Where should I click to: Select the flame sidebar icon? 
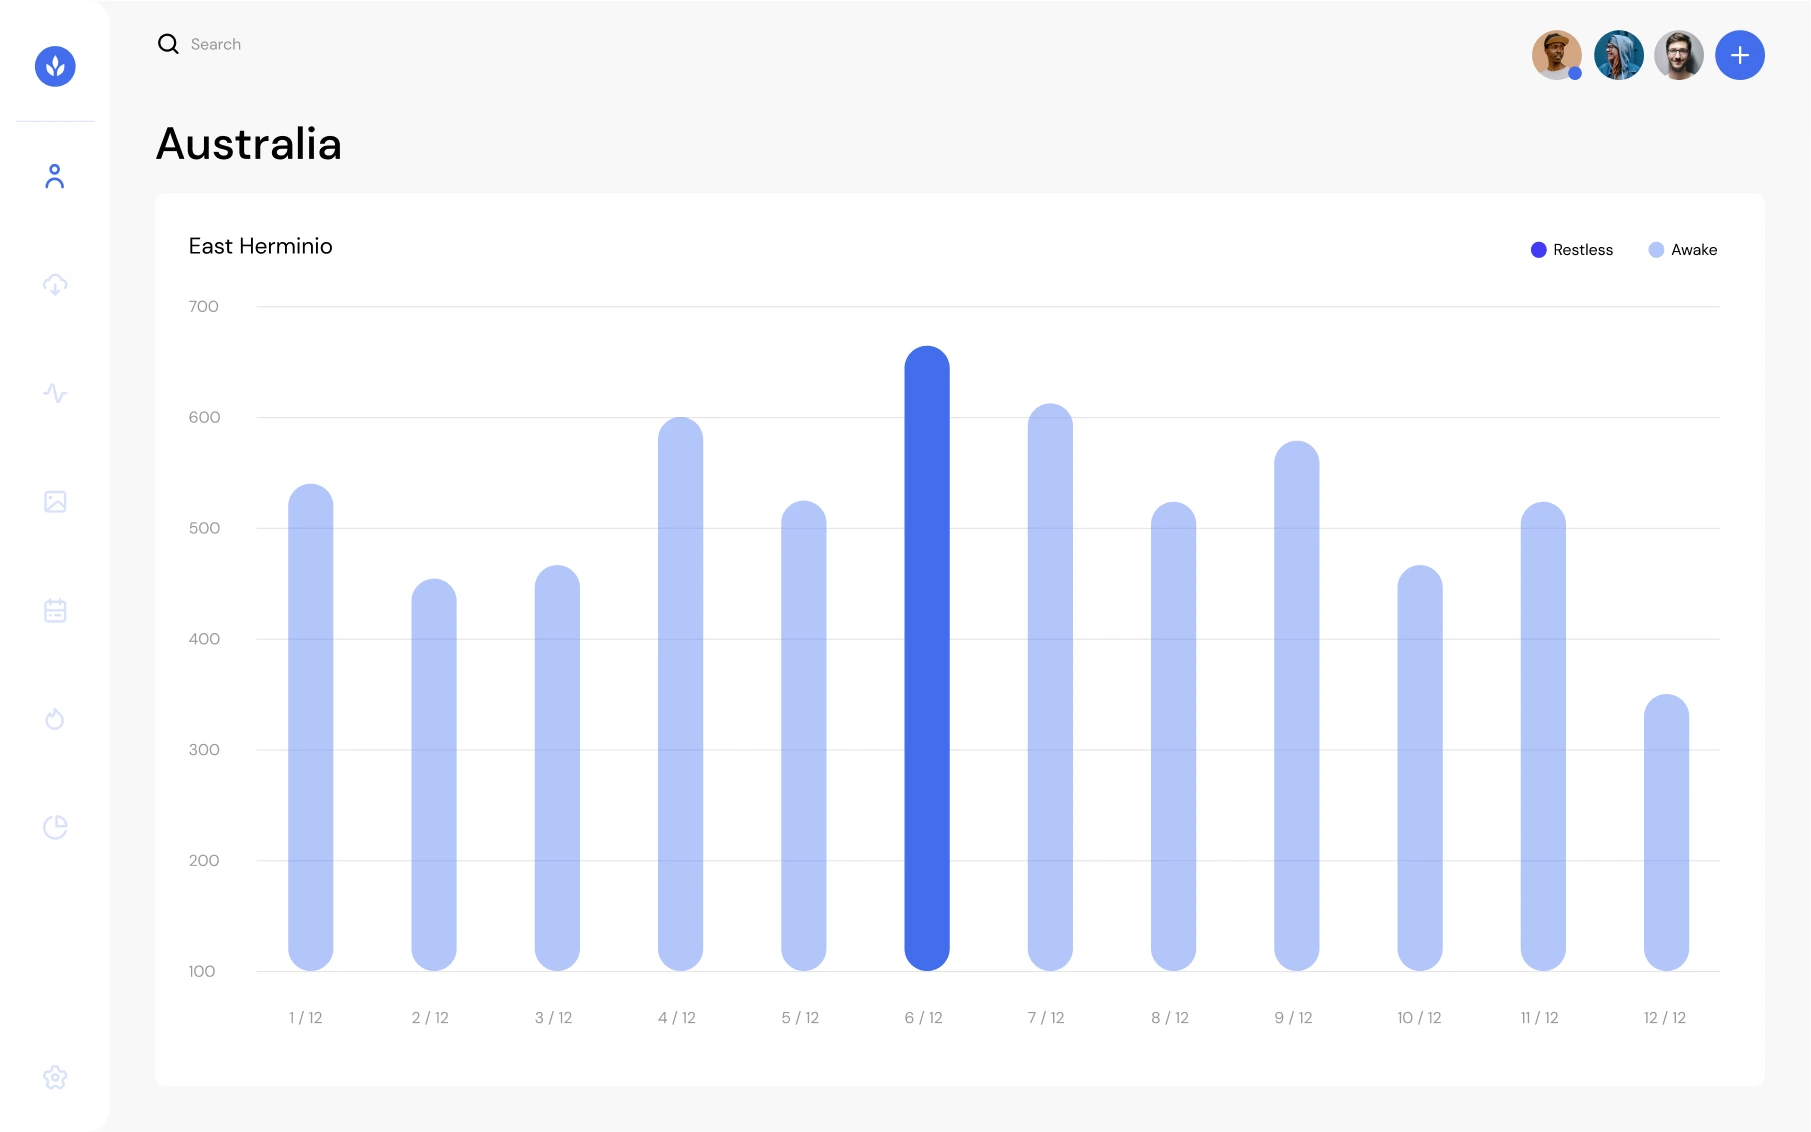click(55, 719)
